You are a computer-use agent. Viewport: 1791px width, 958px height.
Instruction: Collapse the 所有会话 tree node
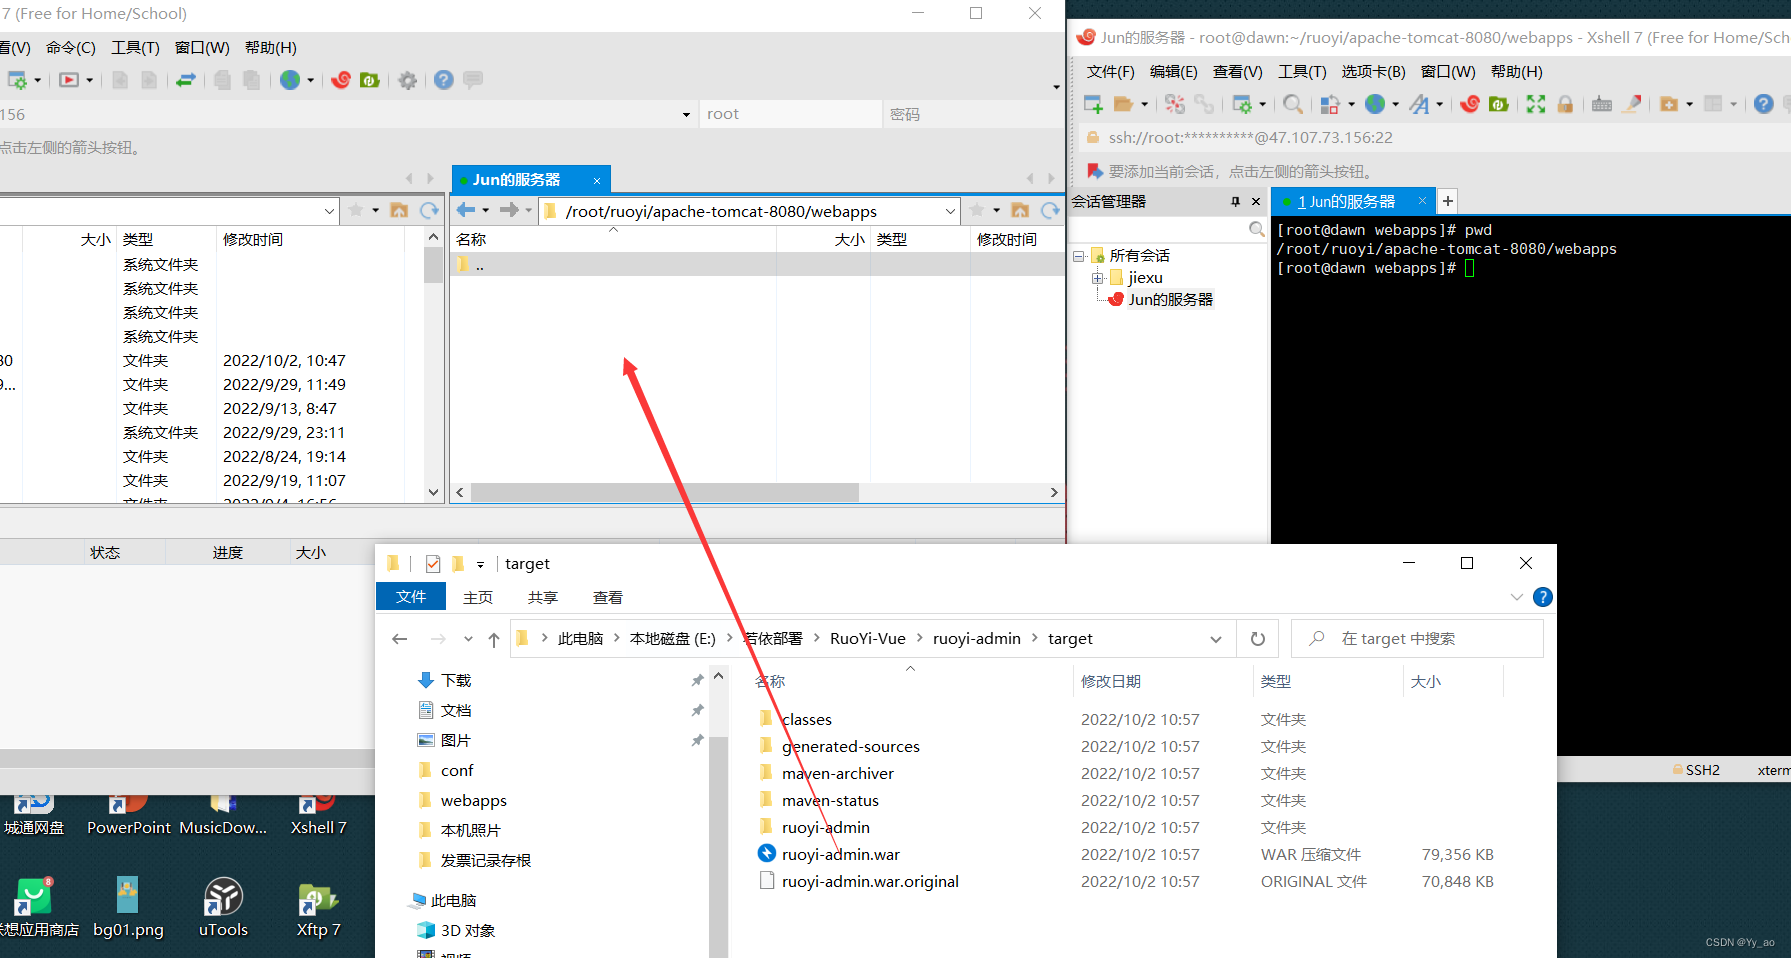[1079, 256]
